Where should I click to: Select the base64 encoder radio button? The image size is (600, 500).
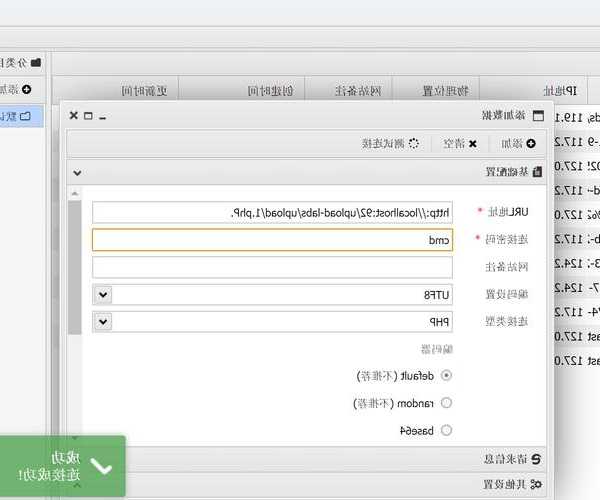click(x=446, y=430)
